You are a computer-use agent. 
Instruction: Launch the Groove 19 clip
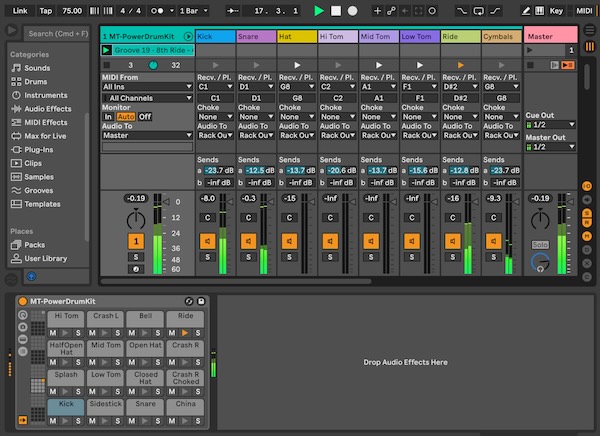(x=107, y=50)
